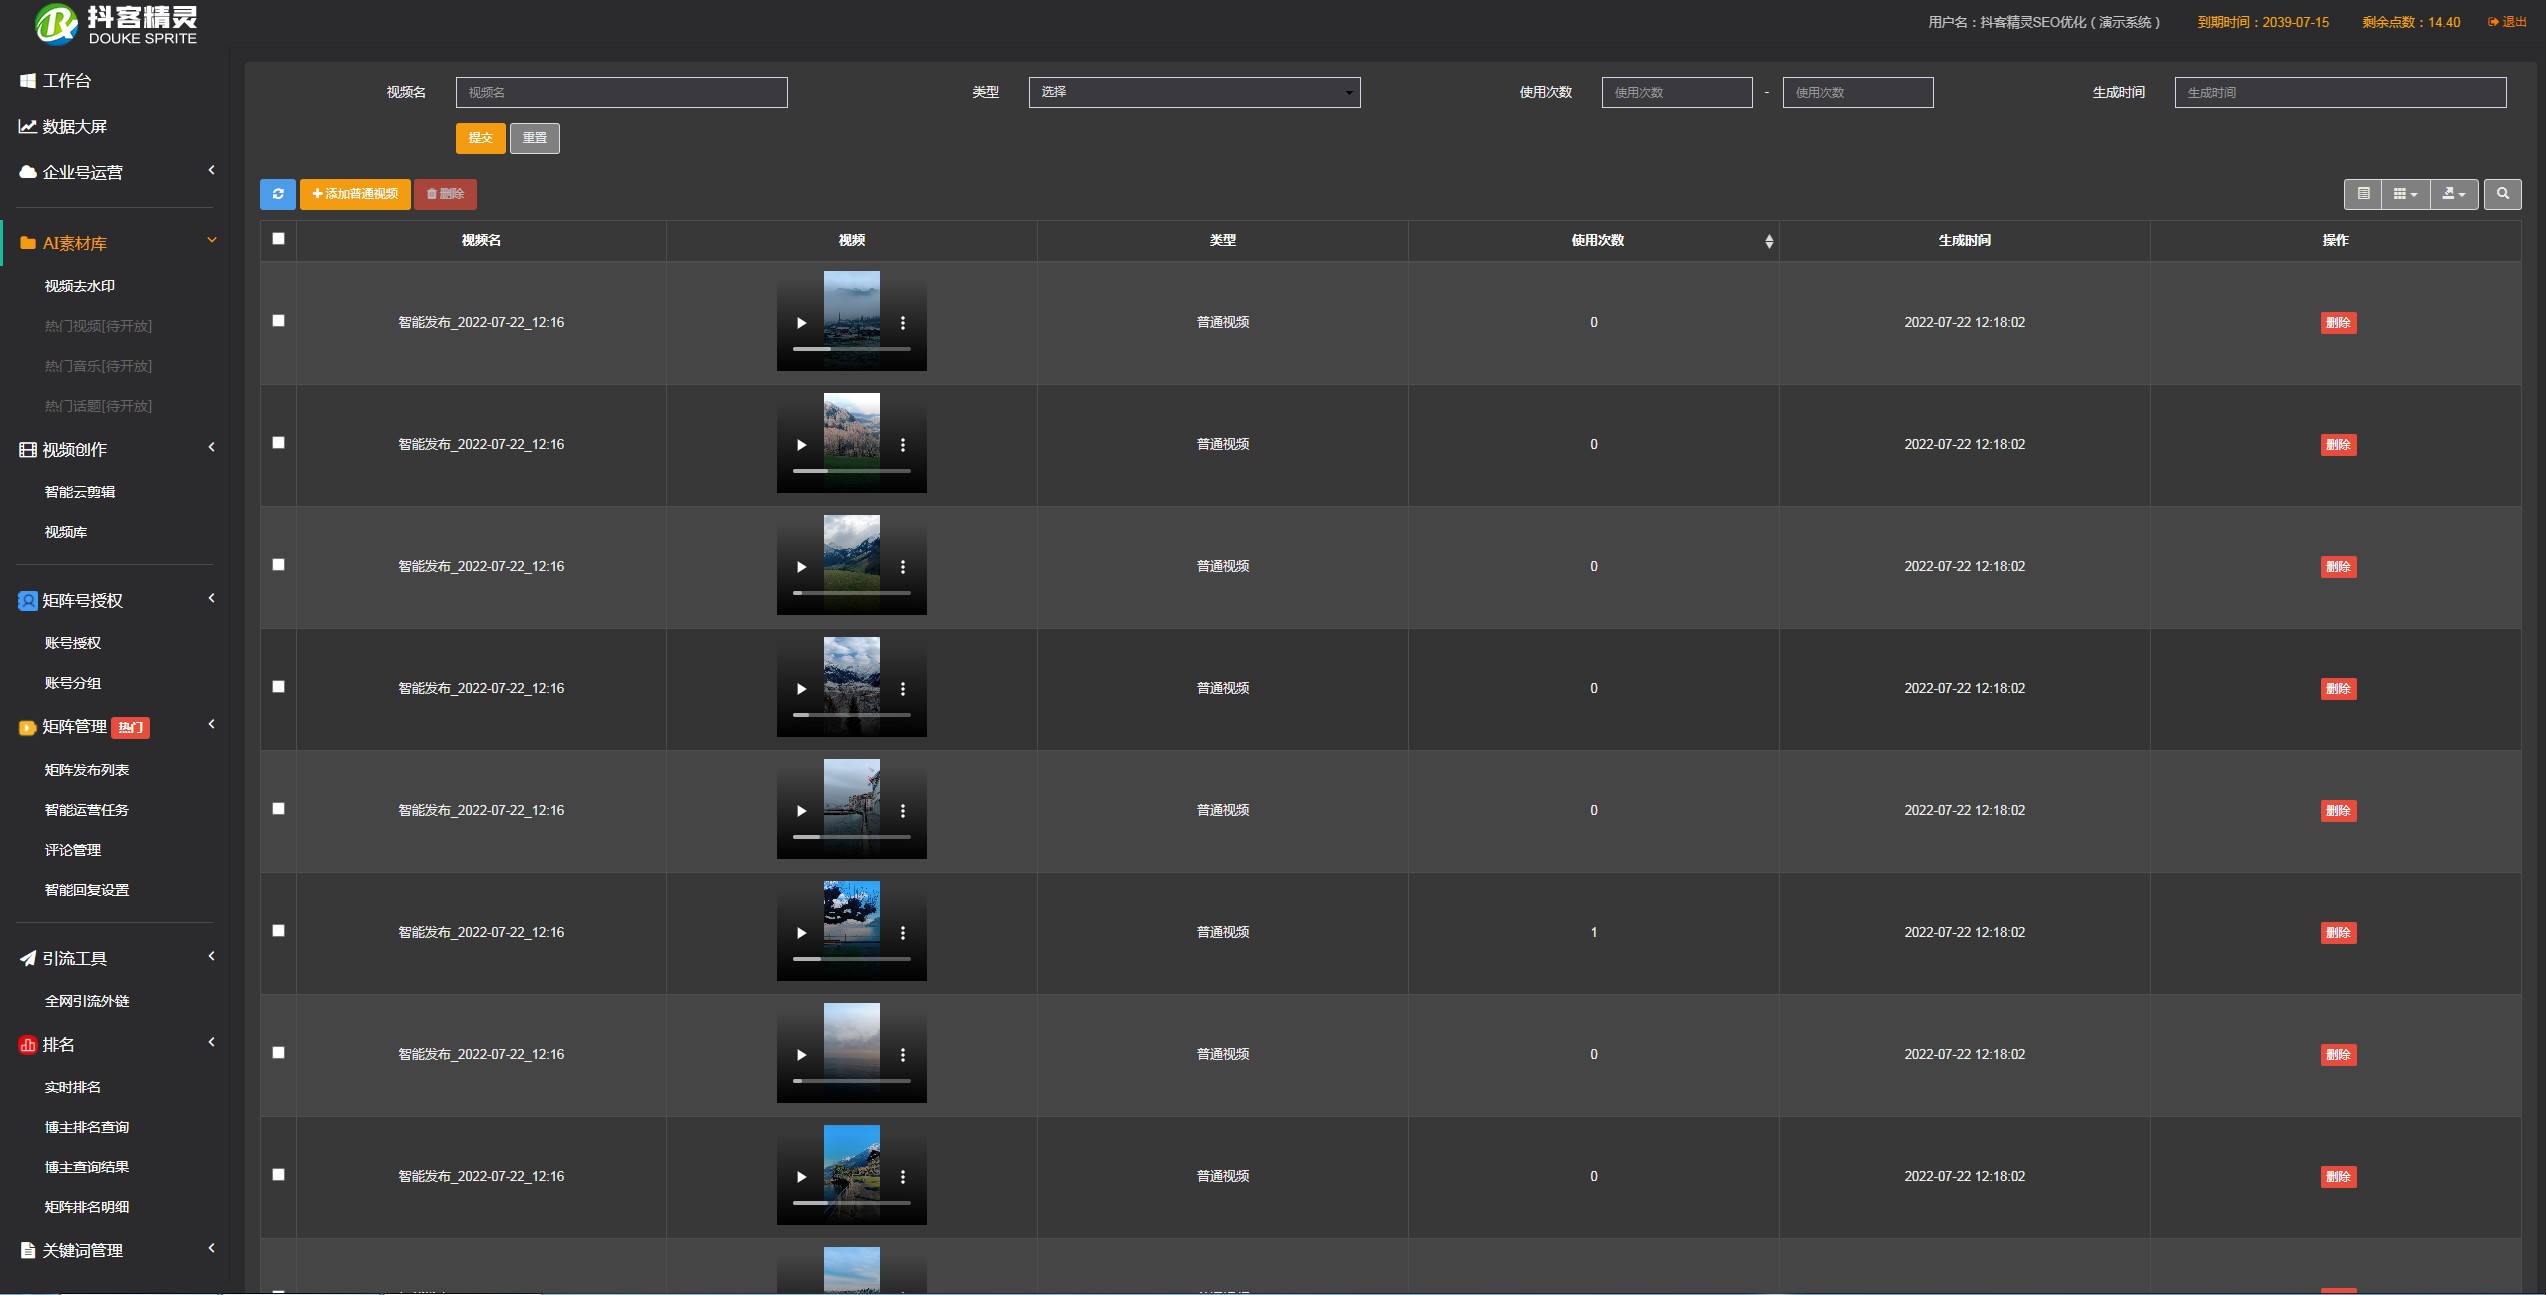2546x1295 pixels.
Task: Open the three-dot menu on the second video
Action: point(903,445)
